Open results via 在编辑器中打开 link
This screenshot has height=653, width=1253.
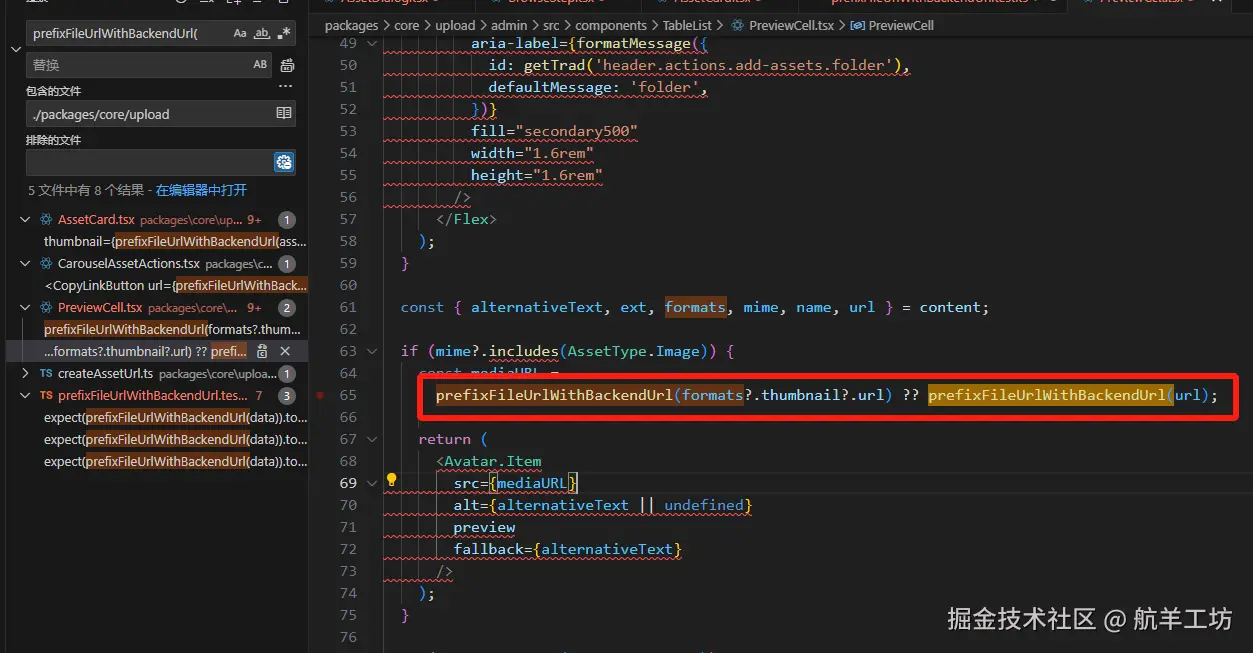point(201,190)
